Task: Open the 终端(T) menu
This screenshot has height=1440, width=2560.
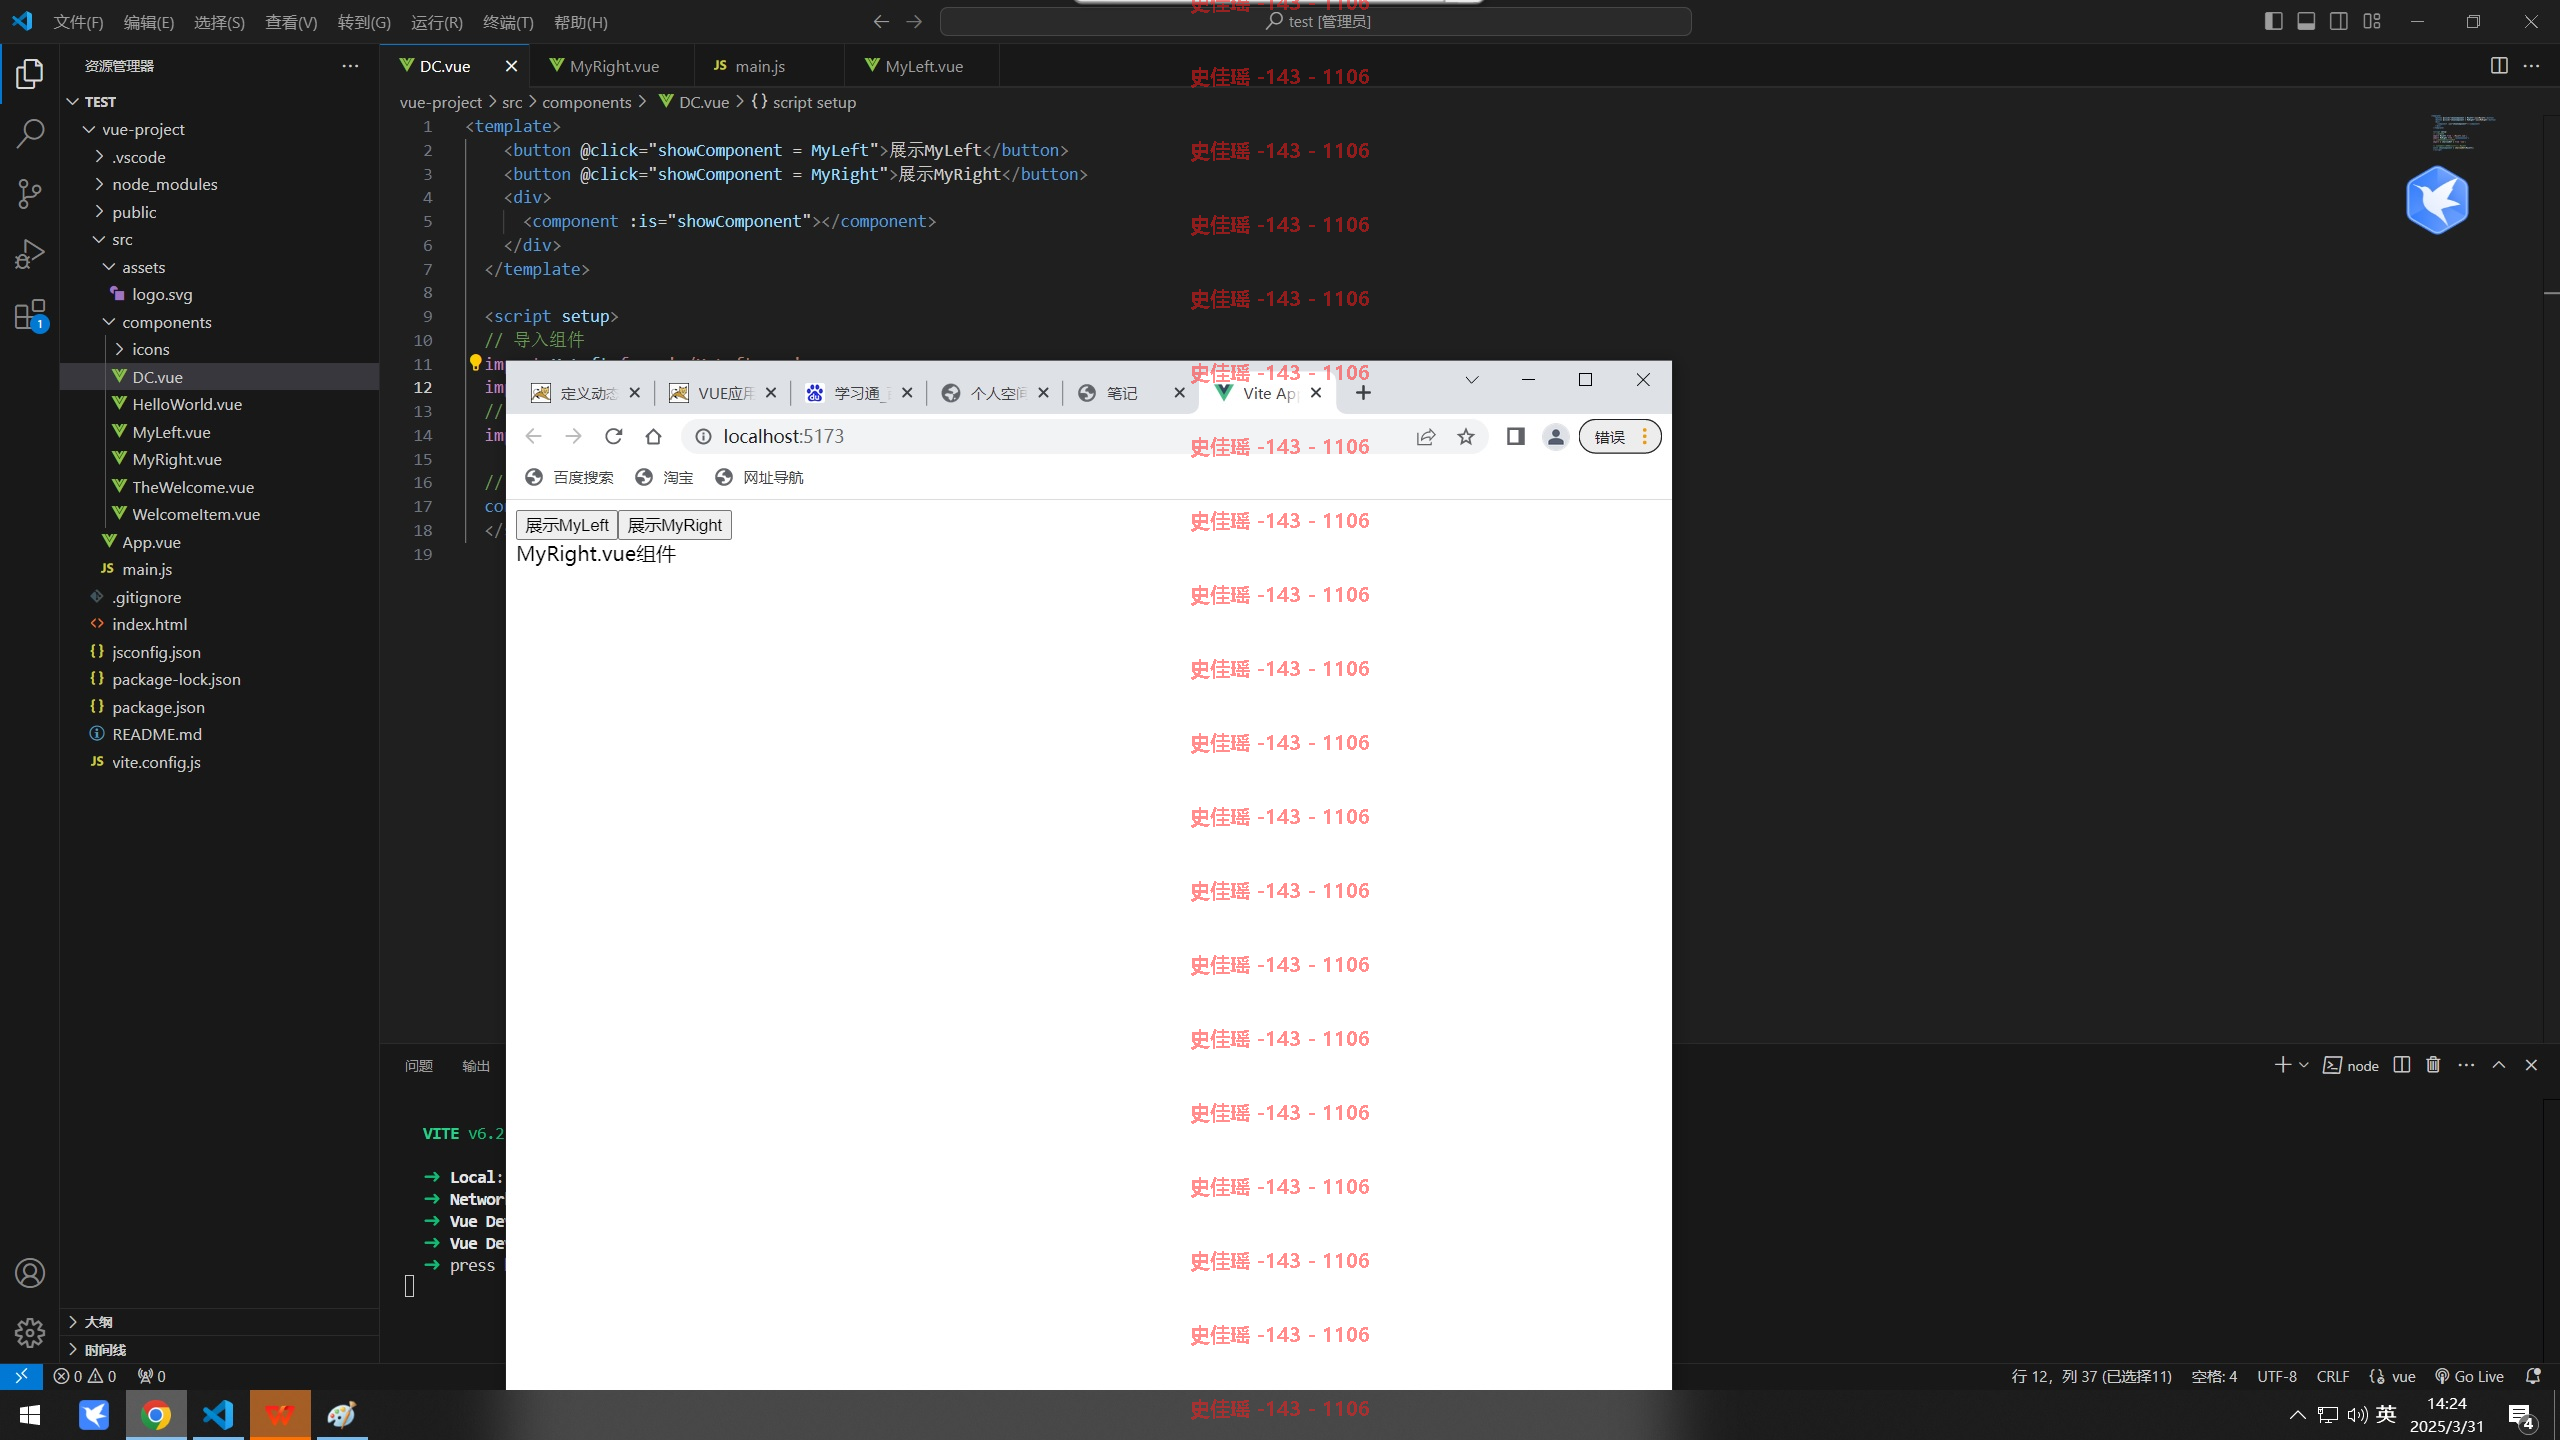Action: point(508,22)
